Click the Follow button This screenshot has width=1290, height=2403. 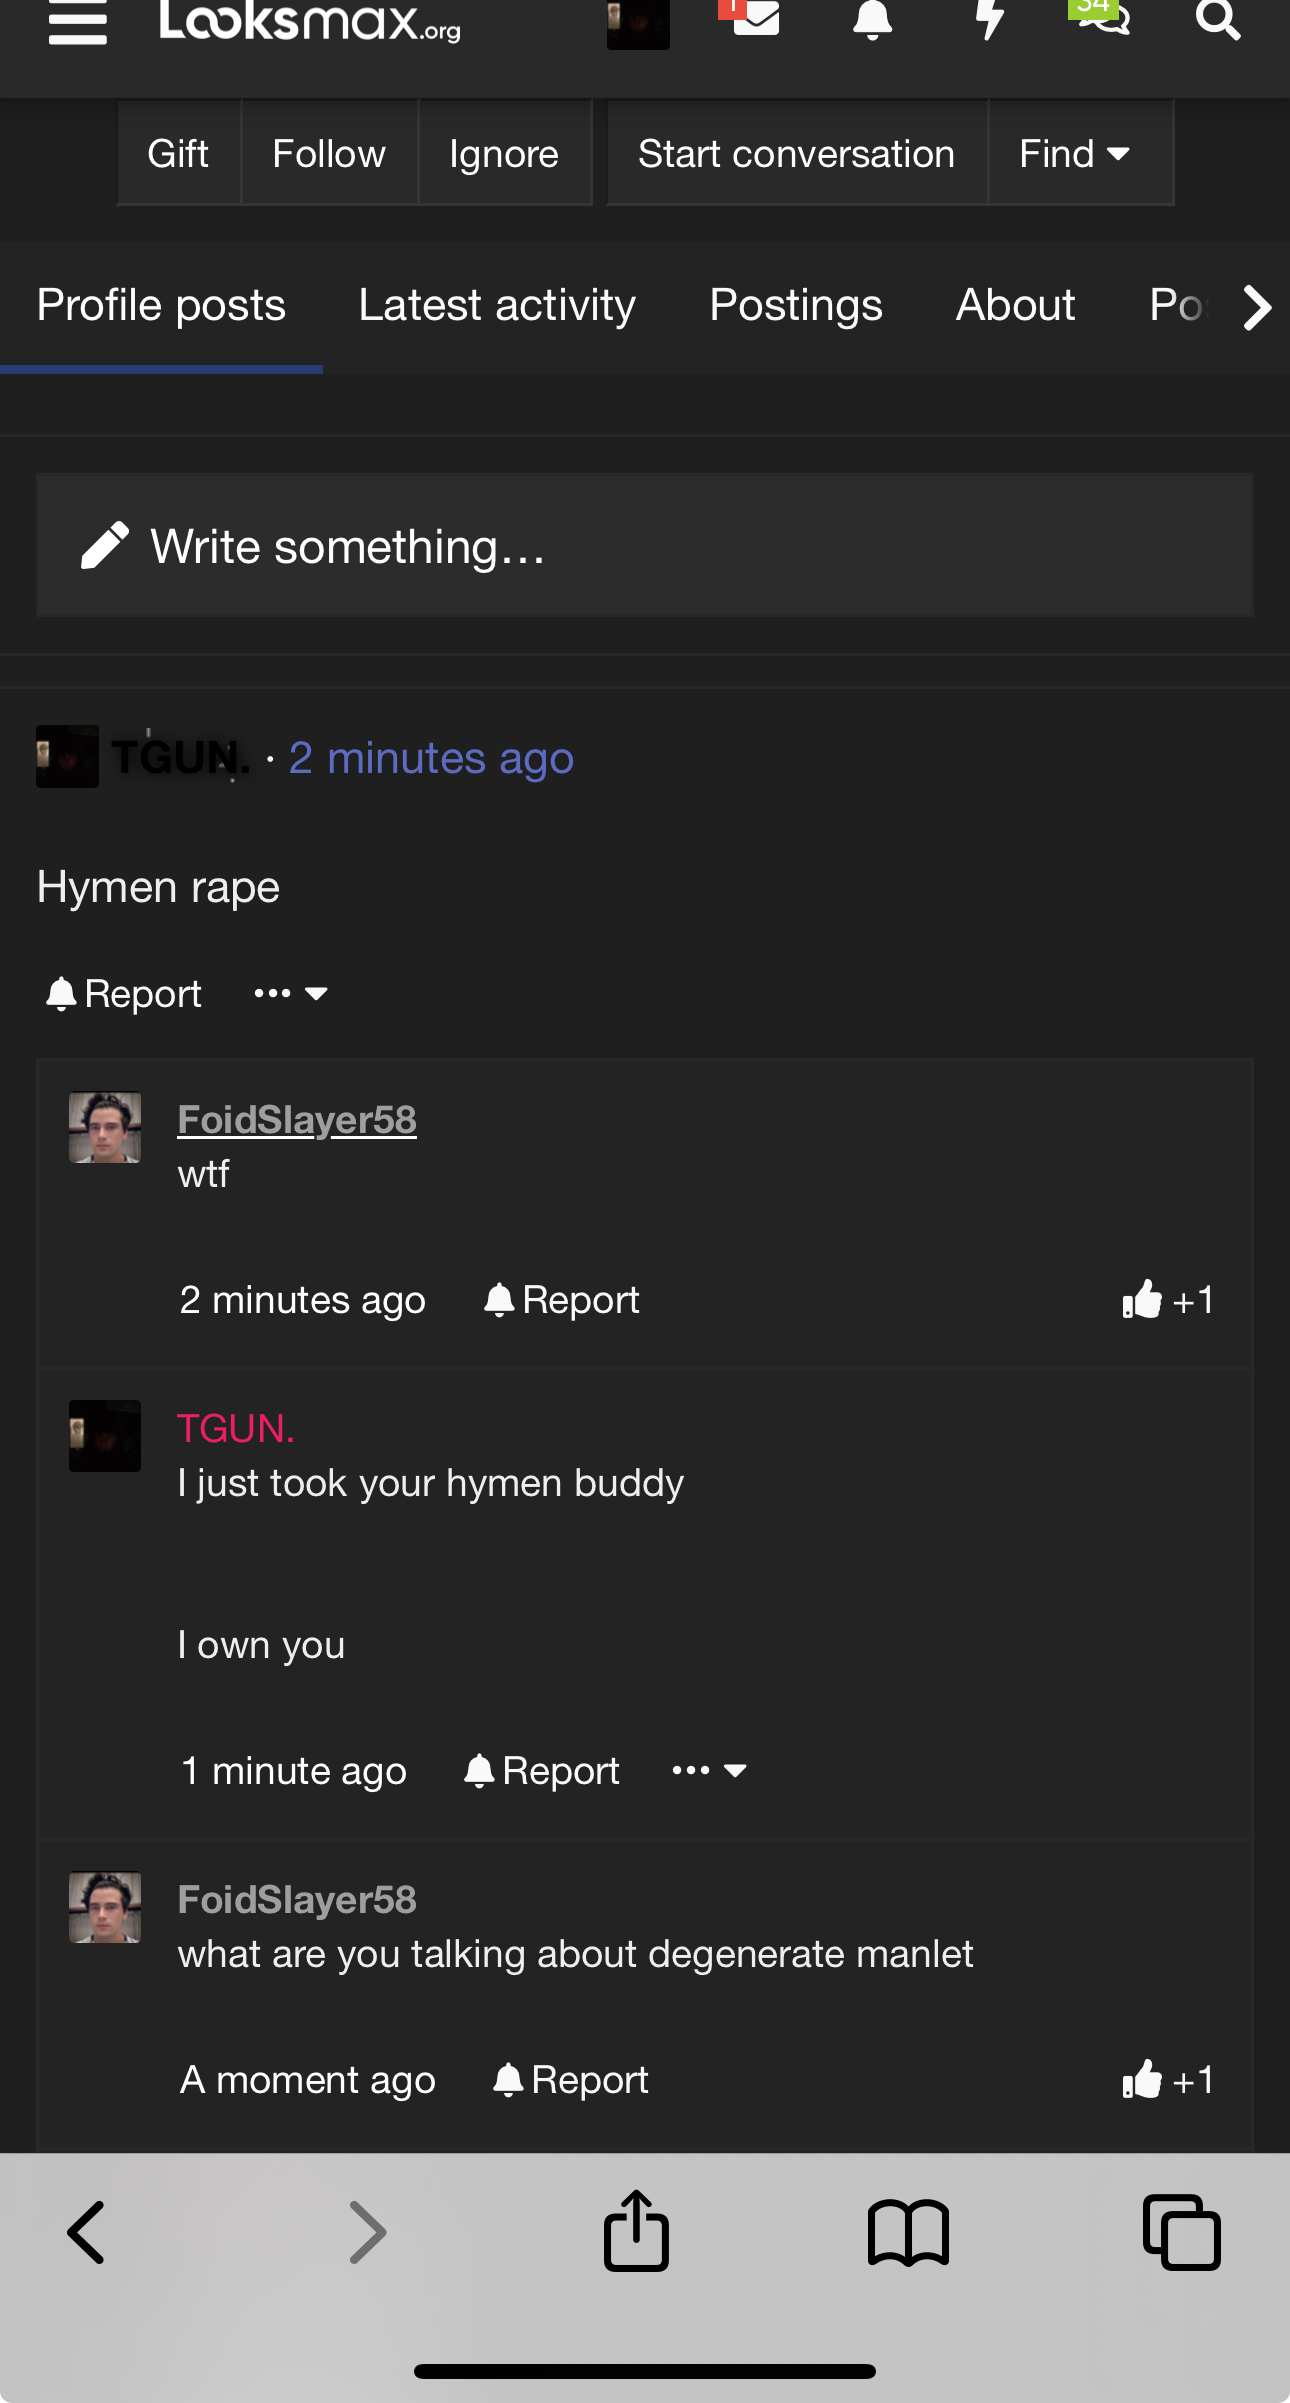click(329, 153)
